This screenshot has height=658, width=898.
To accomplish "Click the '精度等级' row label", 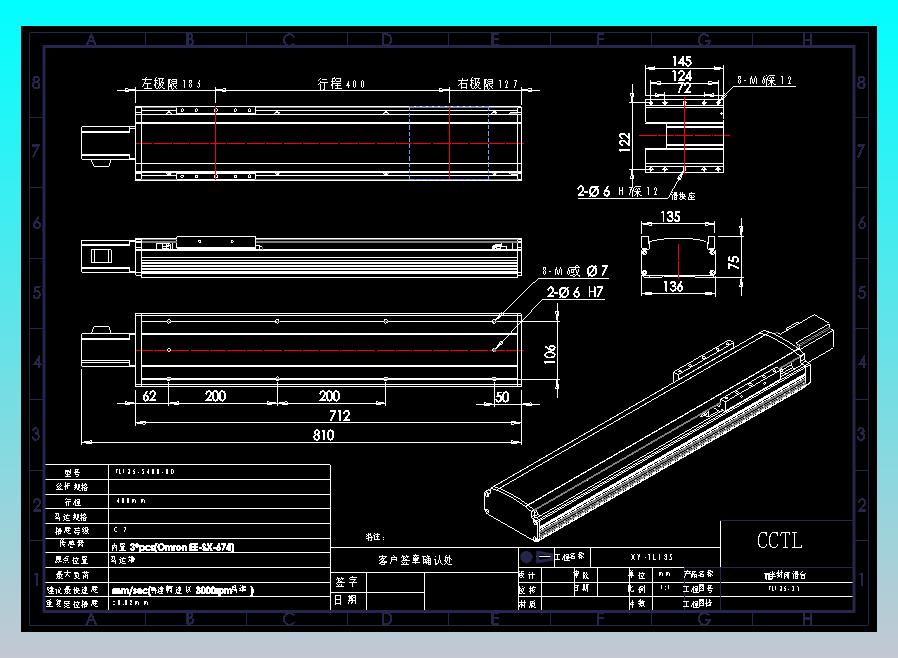I will click(72, 531).
